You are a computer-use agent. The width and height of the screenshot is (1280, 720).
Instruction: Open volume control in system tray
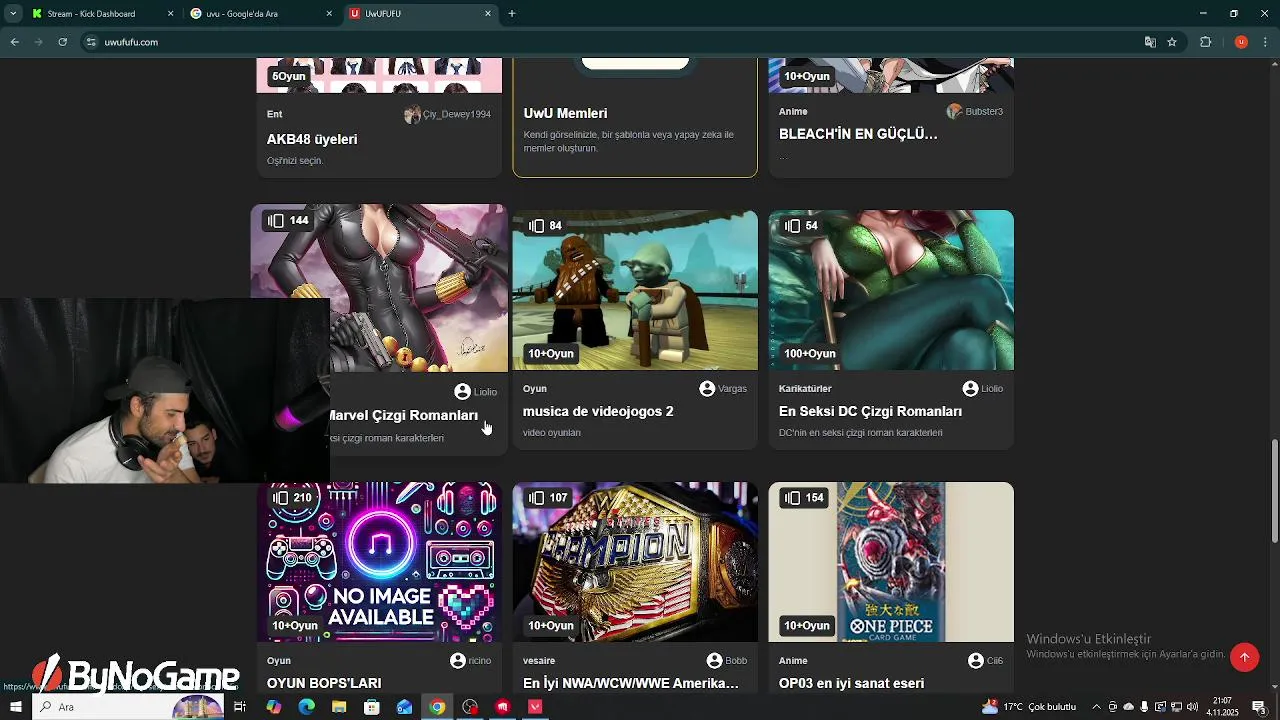point(1192,707)
